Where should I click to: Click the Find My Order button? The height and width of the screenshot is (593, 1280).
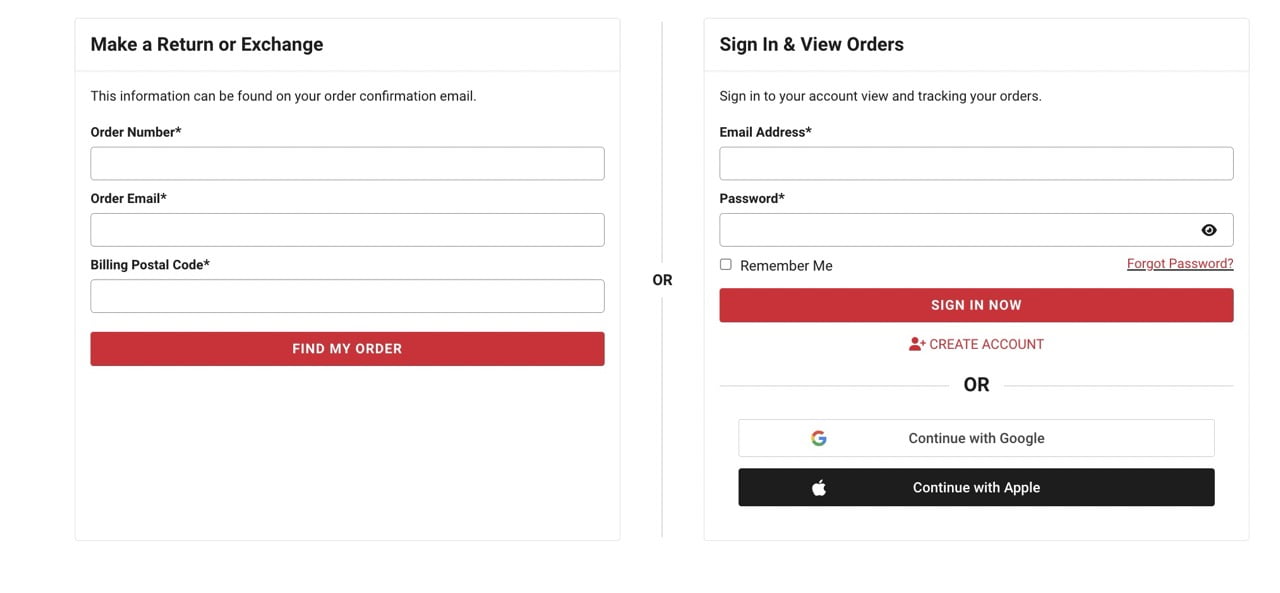click(347, 349)
